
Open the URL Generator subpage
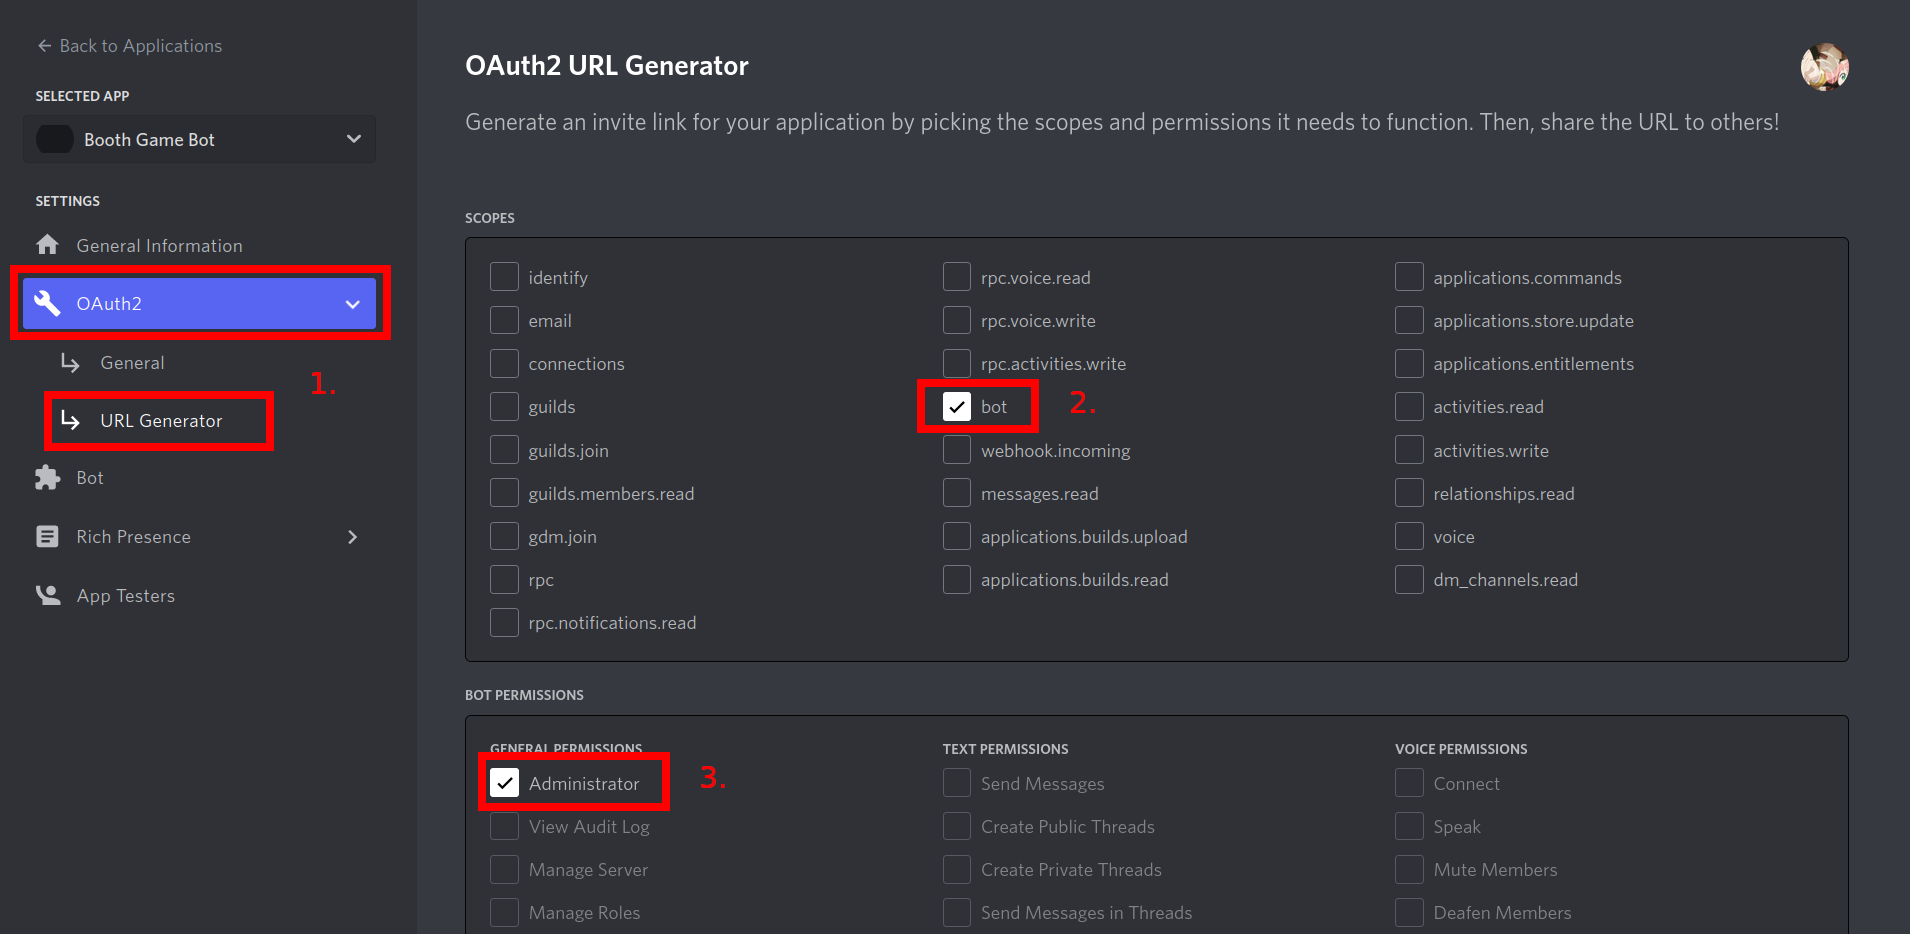pyautogui.click(x=160, y=421)
